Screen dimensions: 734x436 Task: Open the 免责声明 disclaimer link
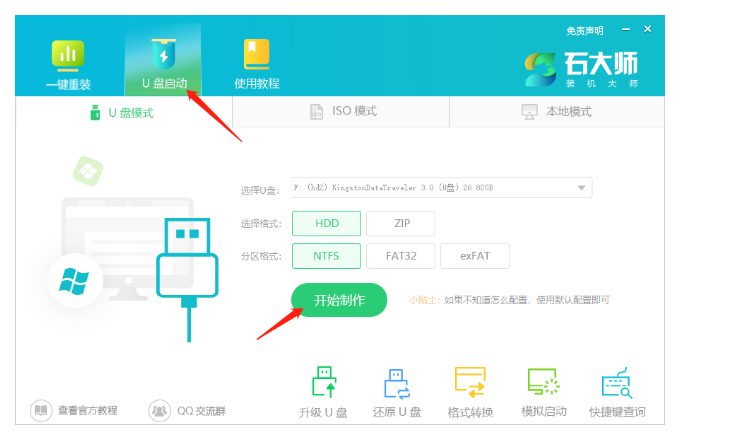click(585, 31)
